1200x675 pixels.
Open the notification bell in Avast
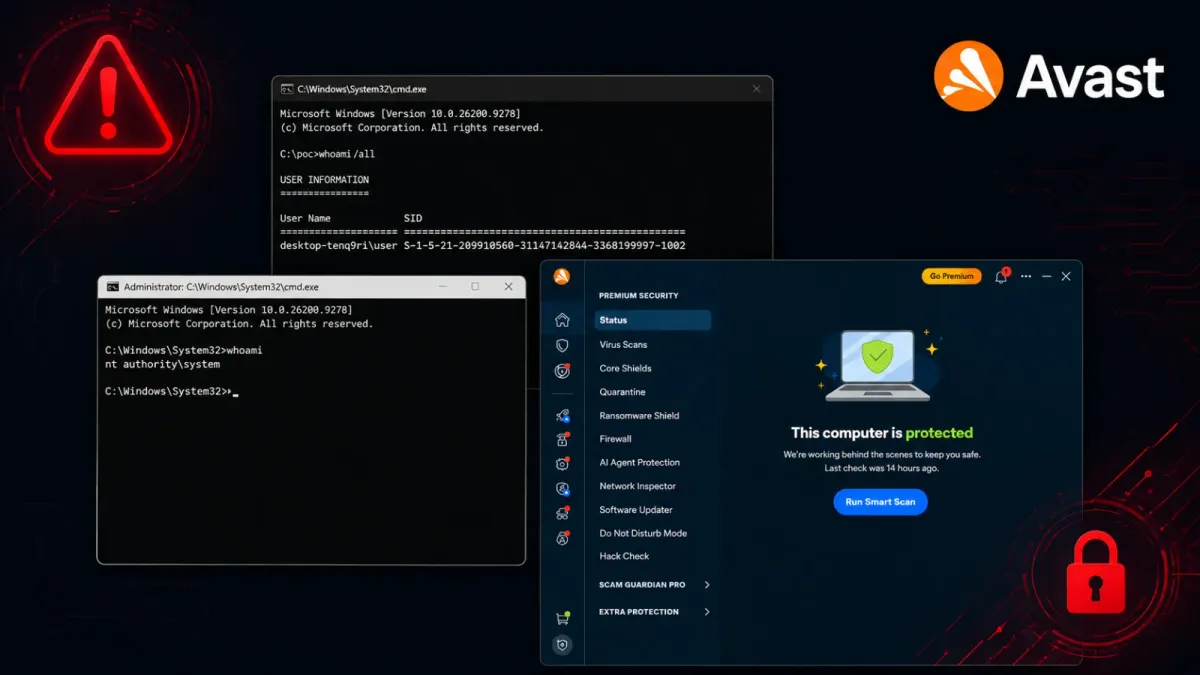click(1001, 277)
